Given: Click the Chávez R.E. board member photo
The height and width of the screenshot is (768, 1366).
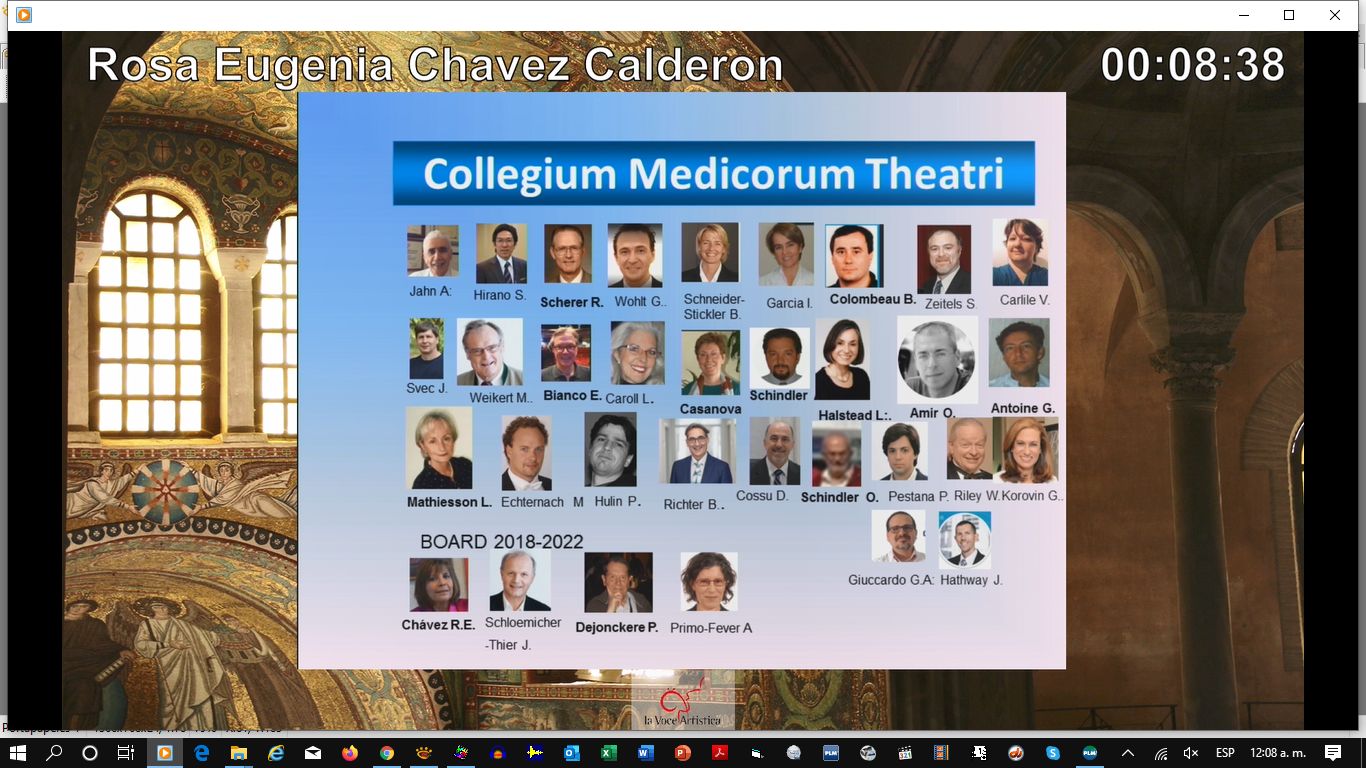Looking at the screenshot, I should [438, 584].
